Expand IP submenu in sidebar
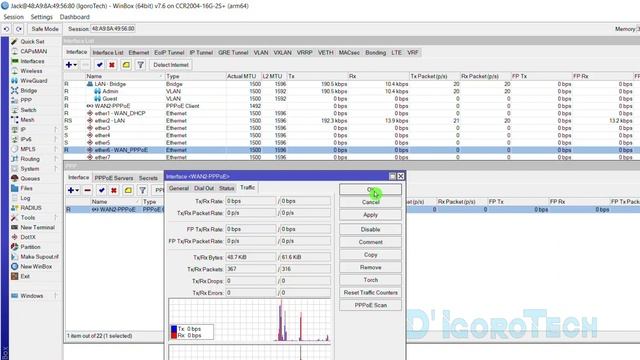The width and height of the screenshot is (640, 360). pos(56,130)
